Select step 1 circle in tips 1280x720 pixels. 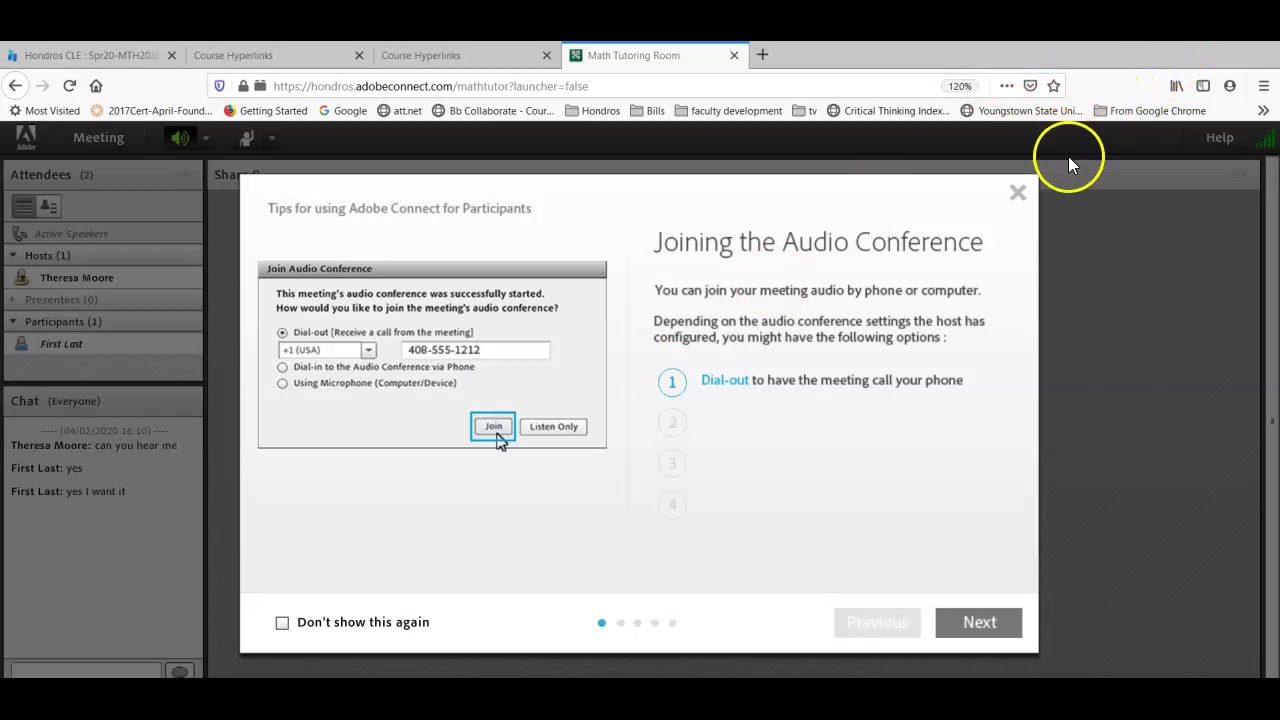point(672,382)
